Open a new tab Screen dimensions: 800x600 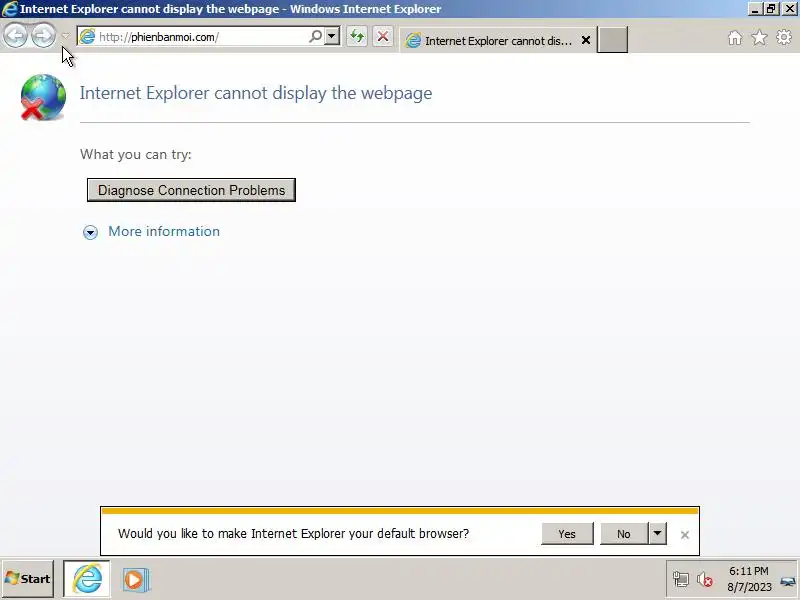pyautogui.click(x=612, y=40)
